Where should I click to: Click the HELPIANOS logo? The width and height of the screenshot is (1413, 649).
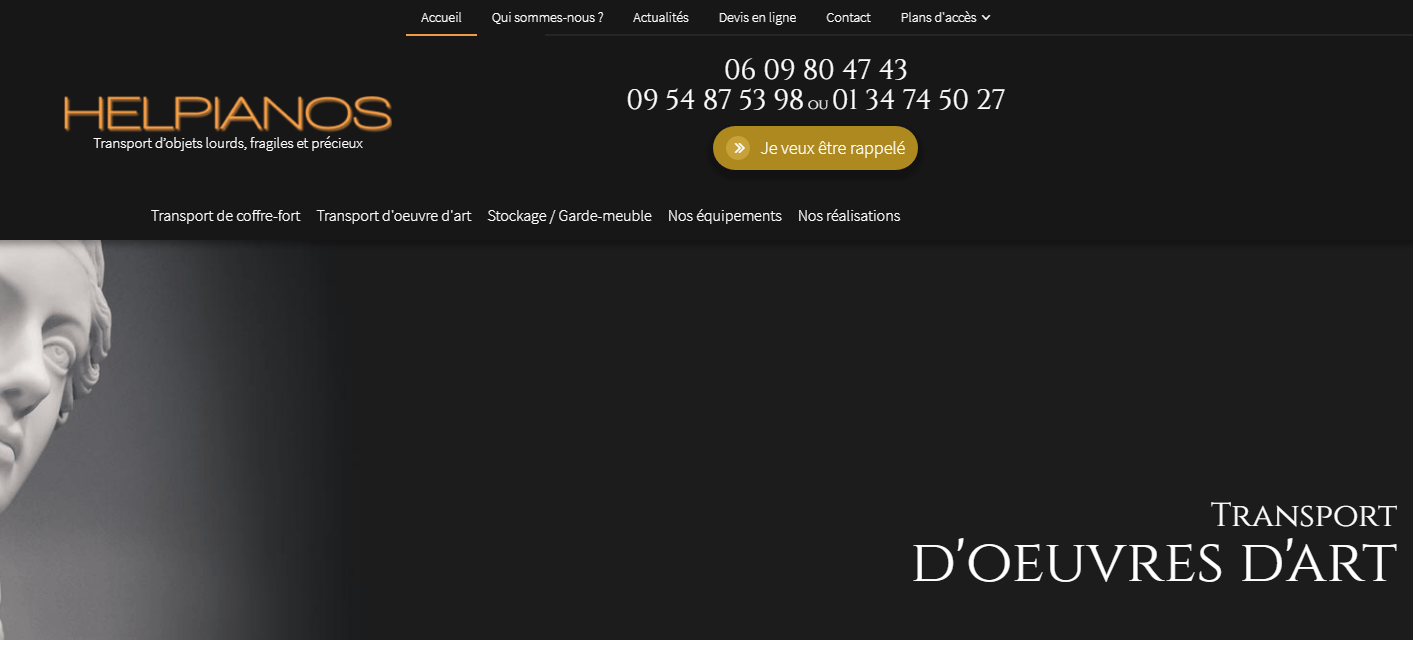coord(228,113)
